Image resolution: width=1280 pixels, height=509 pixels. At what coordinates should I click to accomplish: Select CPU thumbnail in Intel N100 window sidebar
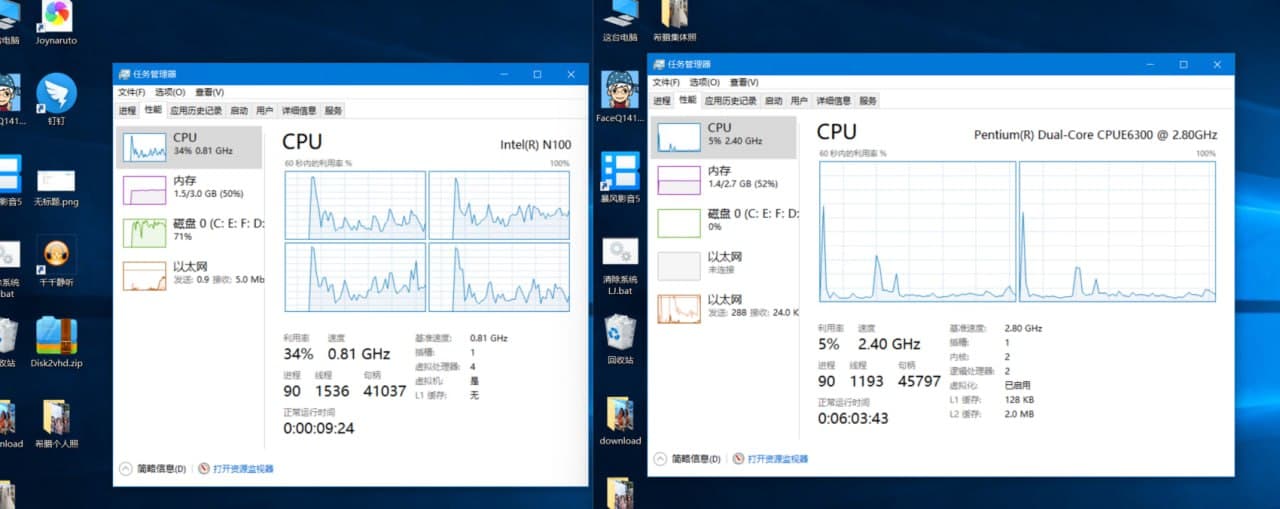pos(144,148)
